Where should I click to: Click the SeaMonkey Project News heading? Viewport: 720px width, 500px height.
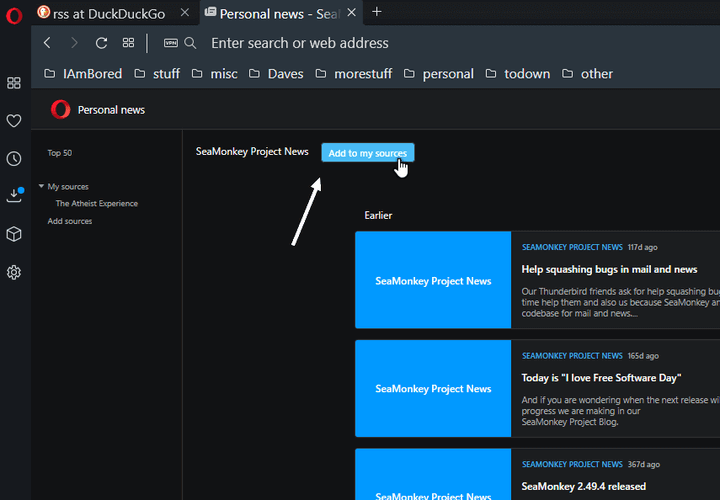tap(252, 152)
